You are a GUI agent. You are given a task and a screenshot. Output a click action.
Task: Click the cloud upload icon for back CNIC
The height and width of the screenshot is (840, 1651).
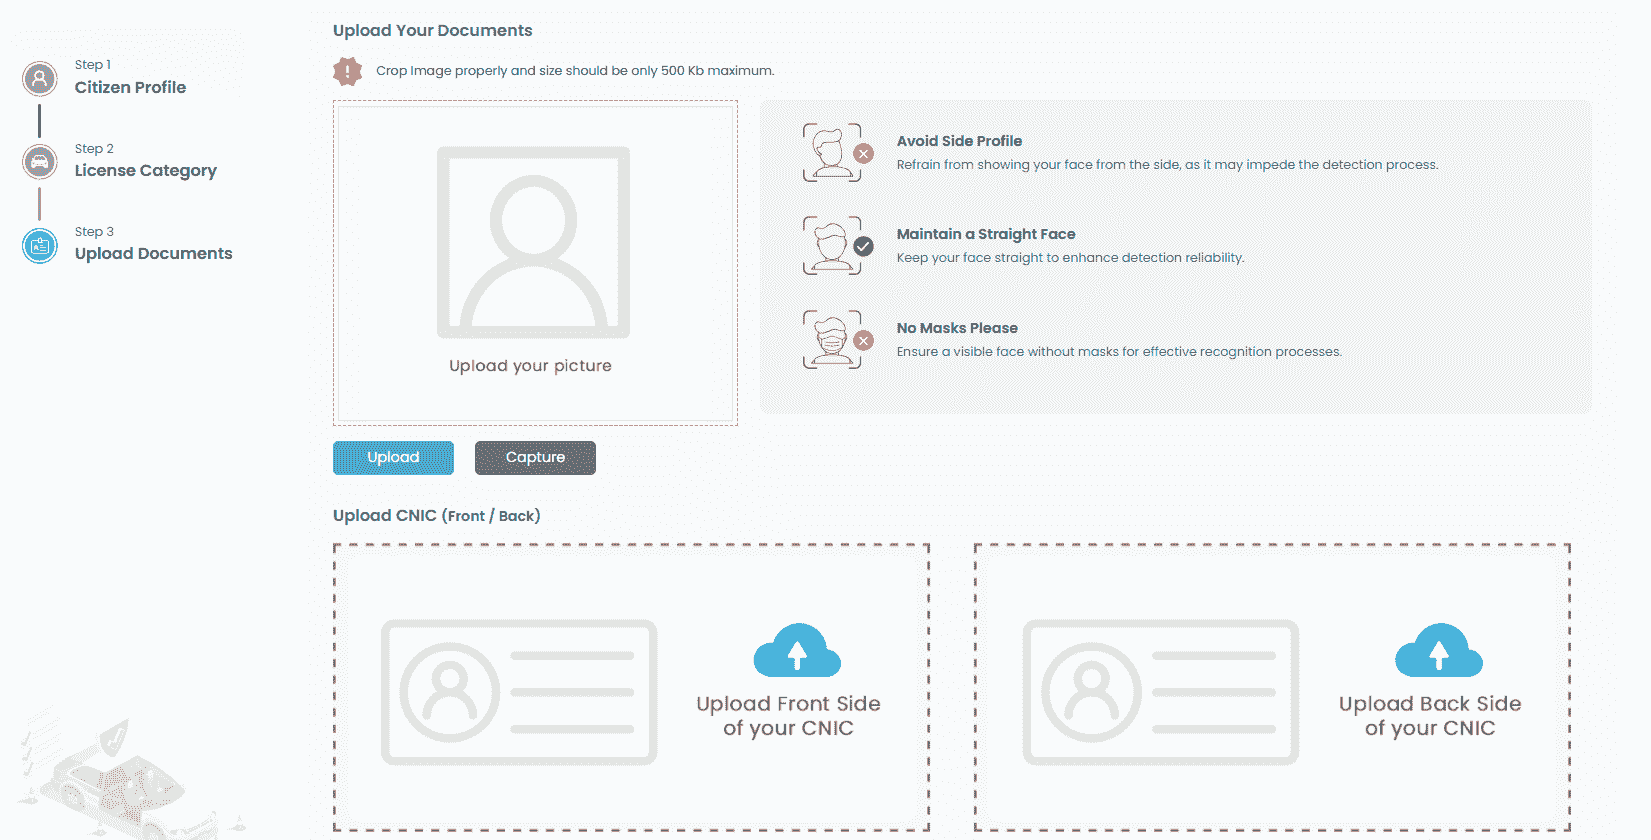tap(1439, 651)
